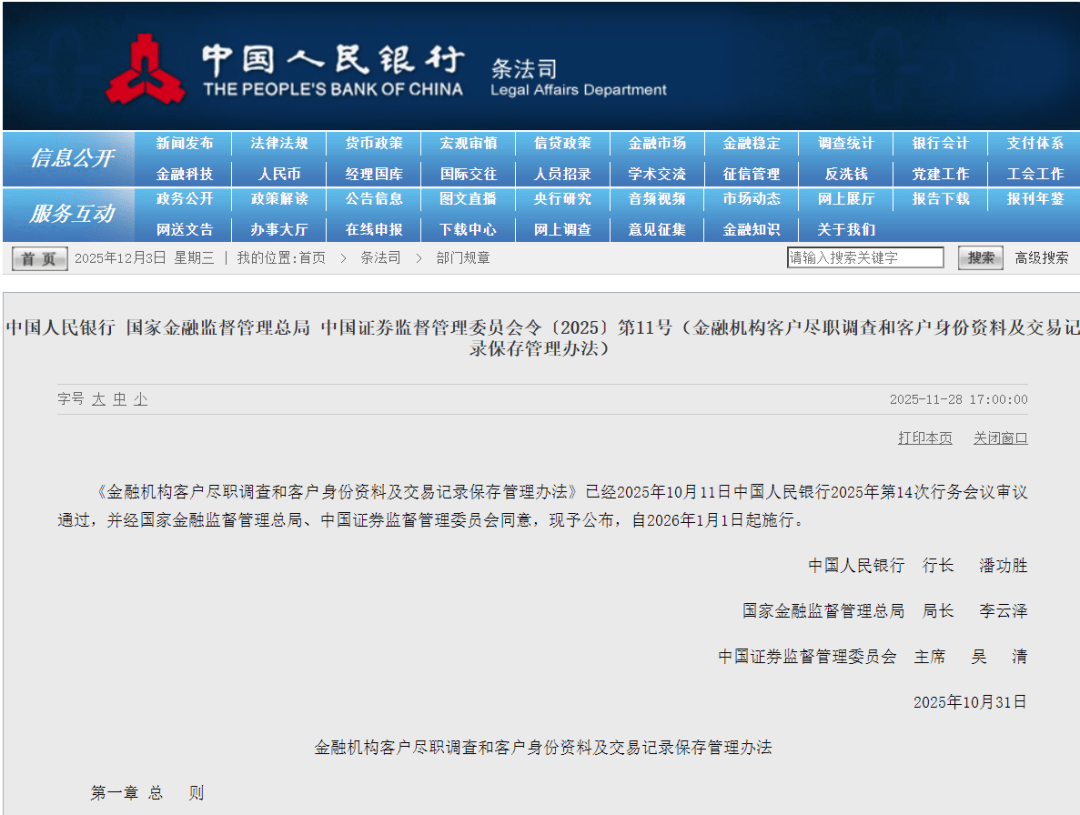Open 支付体系 section

point(1035,143)
